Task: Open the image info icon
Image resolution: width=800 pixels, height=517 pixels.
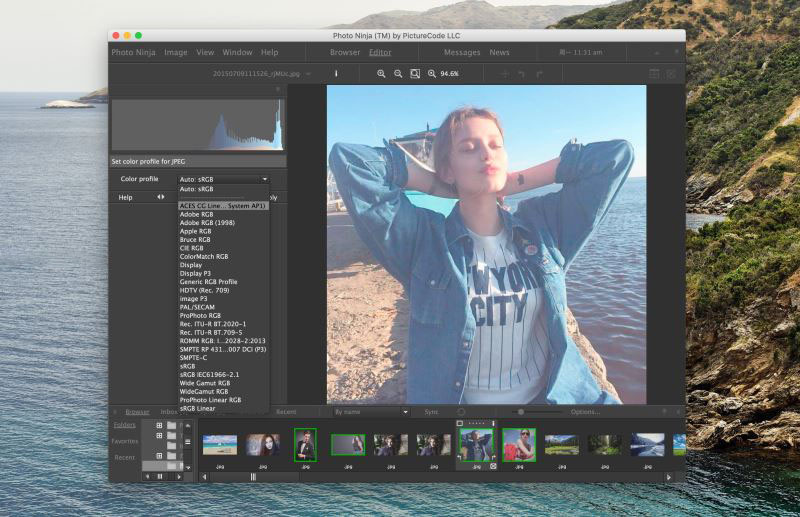Action: pos(336,73)
